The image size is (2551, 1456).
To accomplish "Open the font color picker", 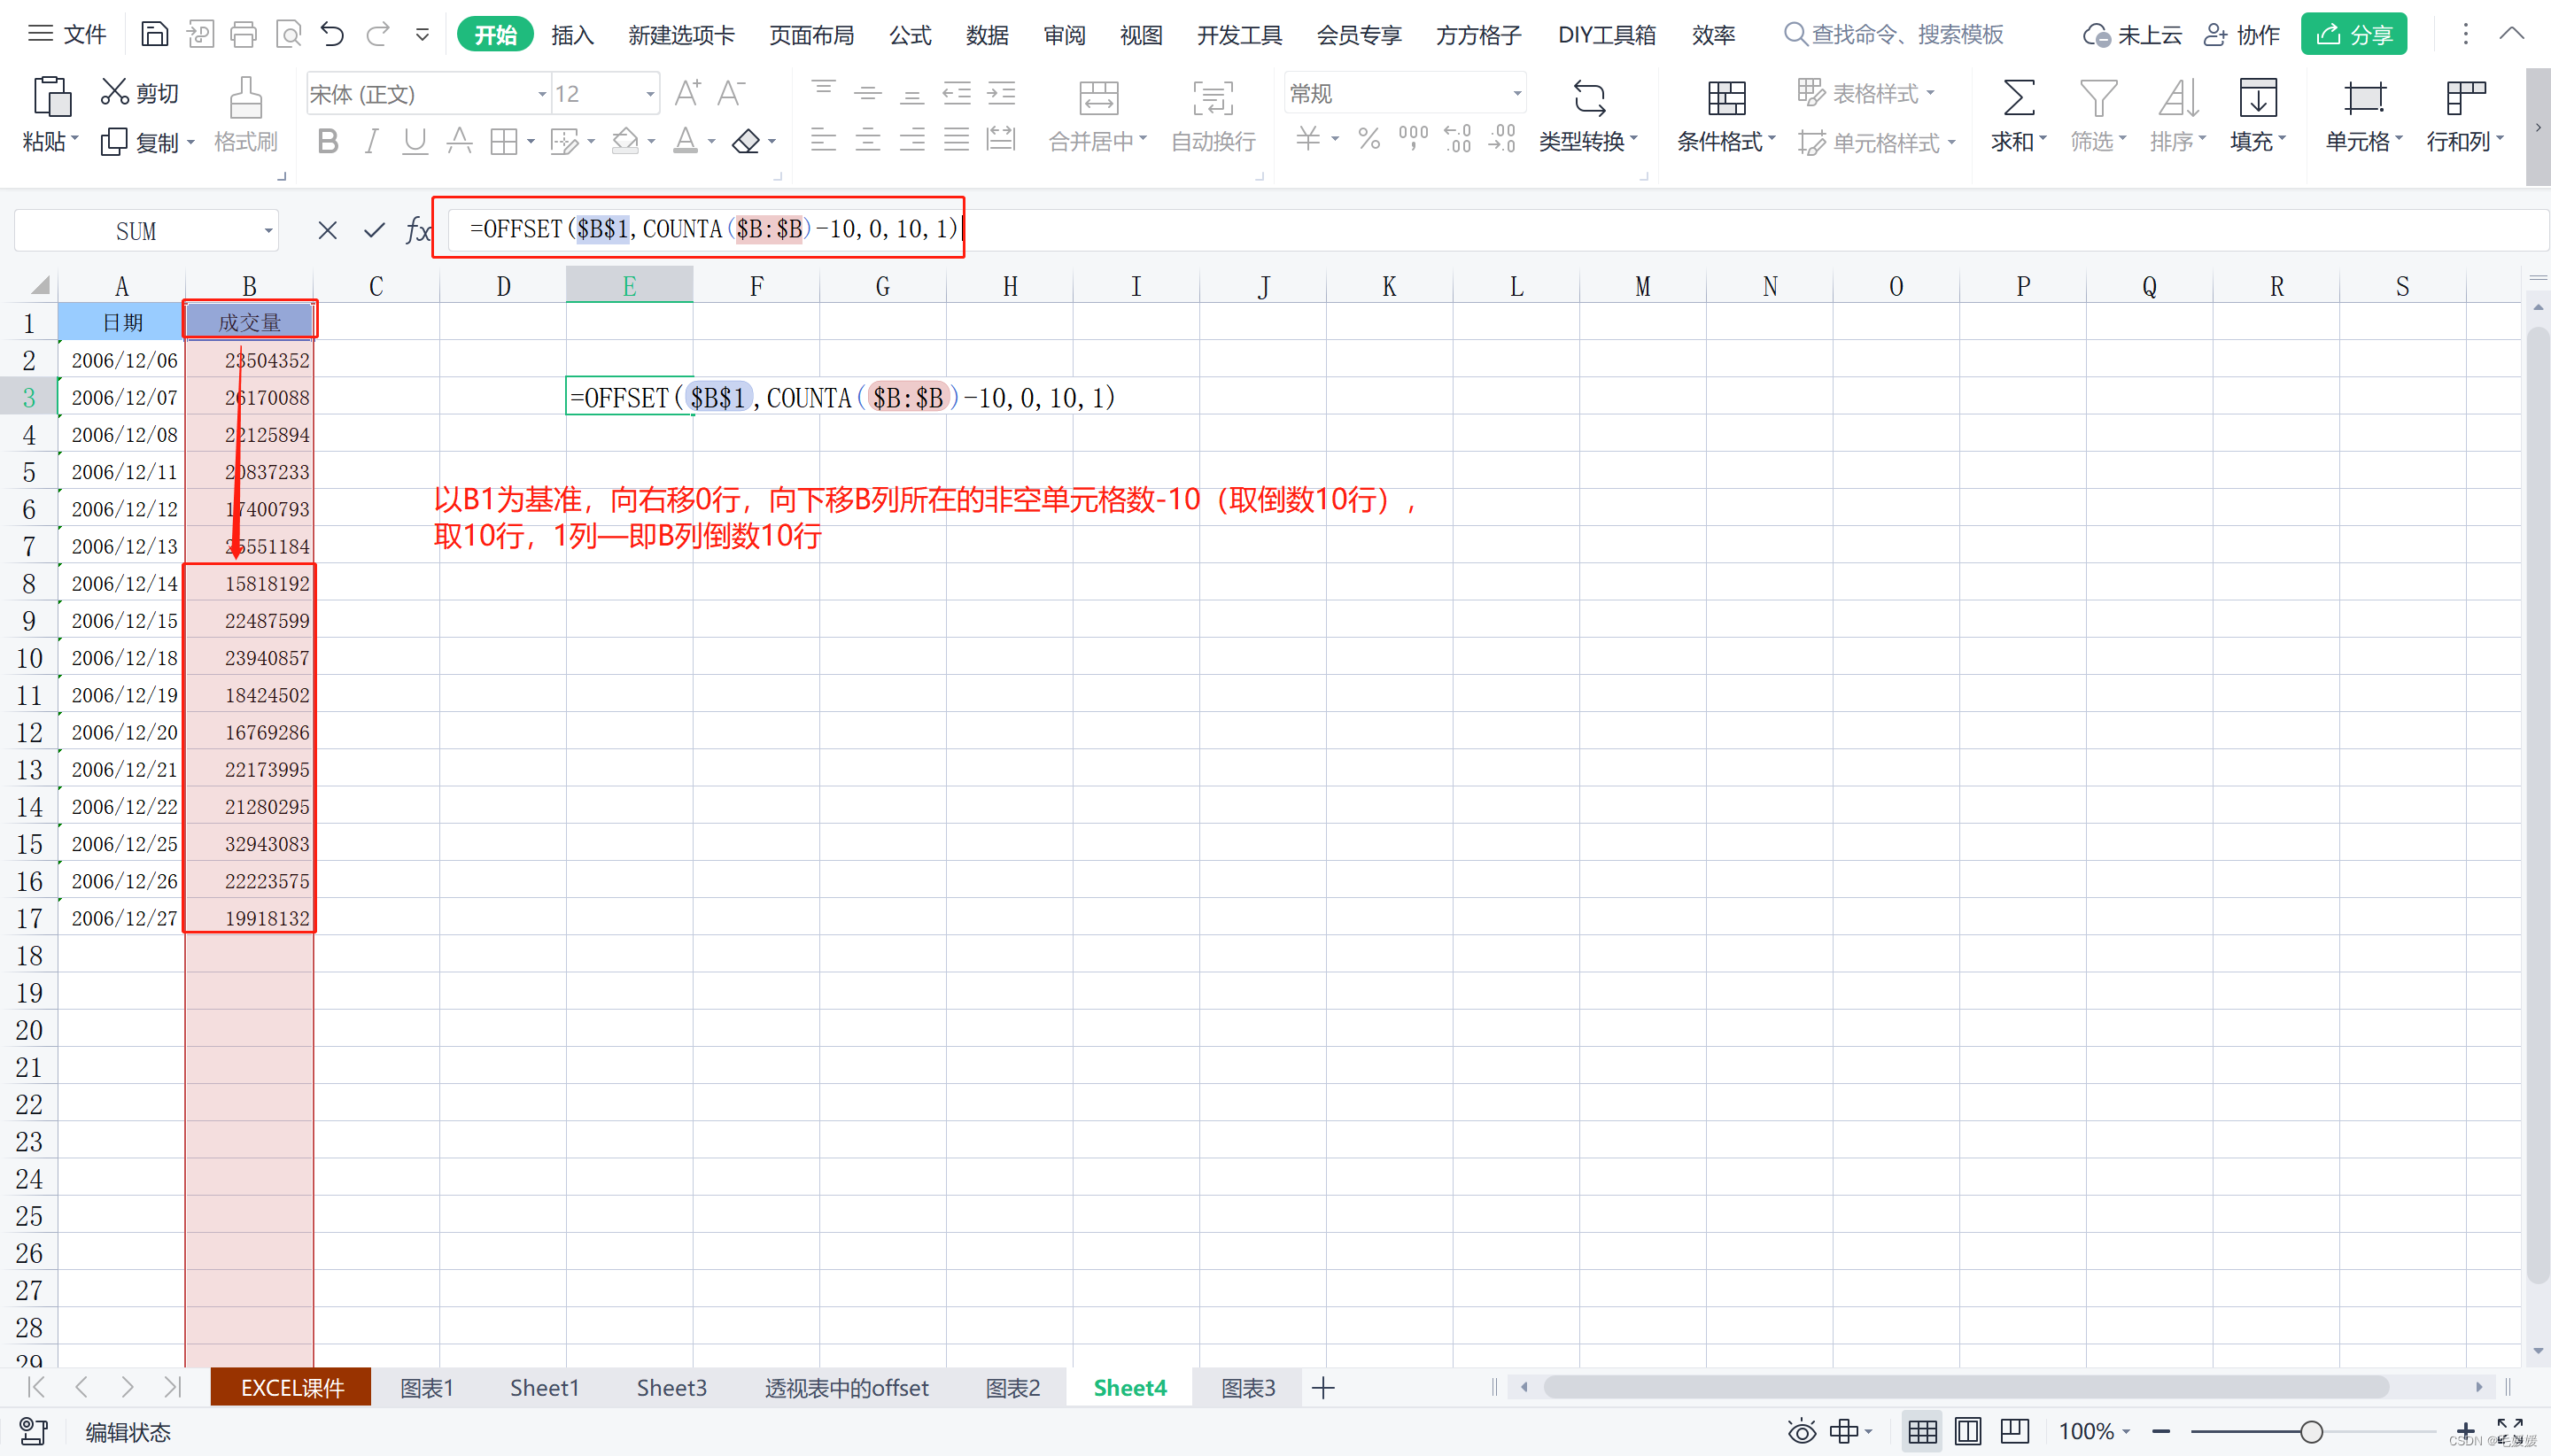I will coord(685,141).
